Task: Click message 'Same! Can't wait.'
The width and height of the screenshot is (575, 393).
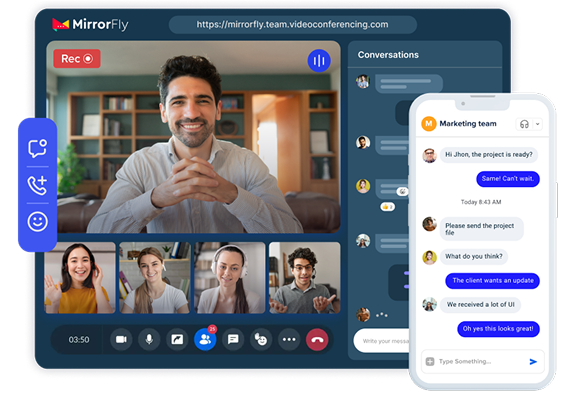Action: pyautogui.click(x=508, y=179)
